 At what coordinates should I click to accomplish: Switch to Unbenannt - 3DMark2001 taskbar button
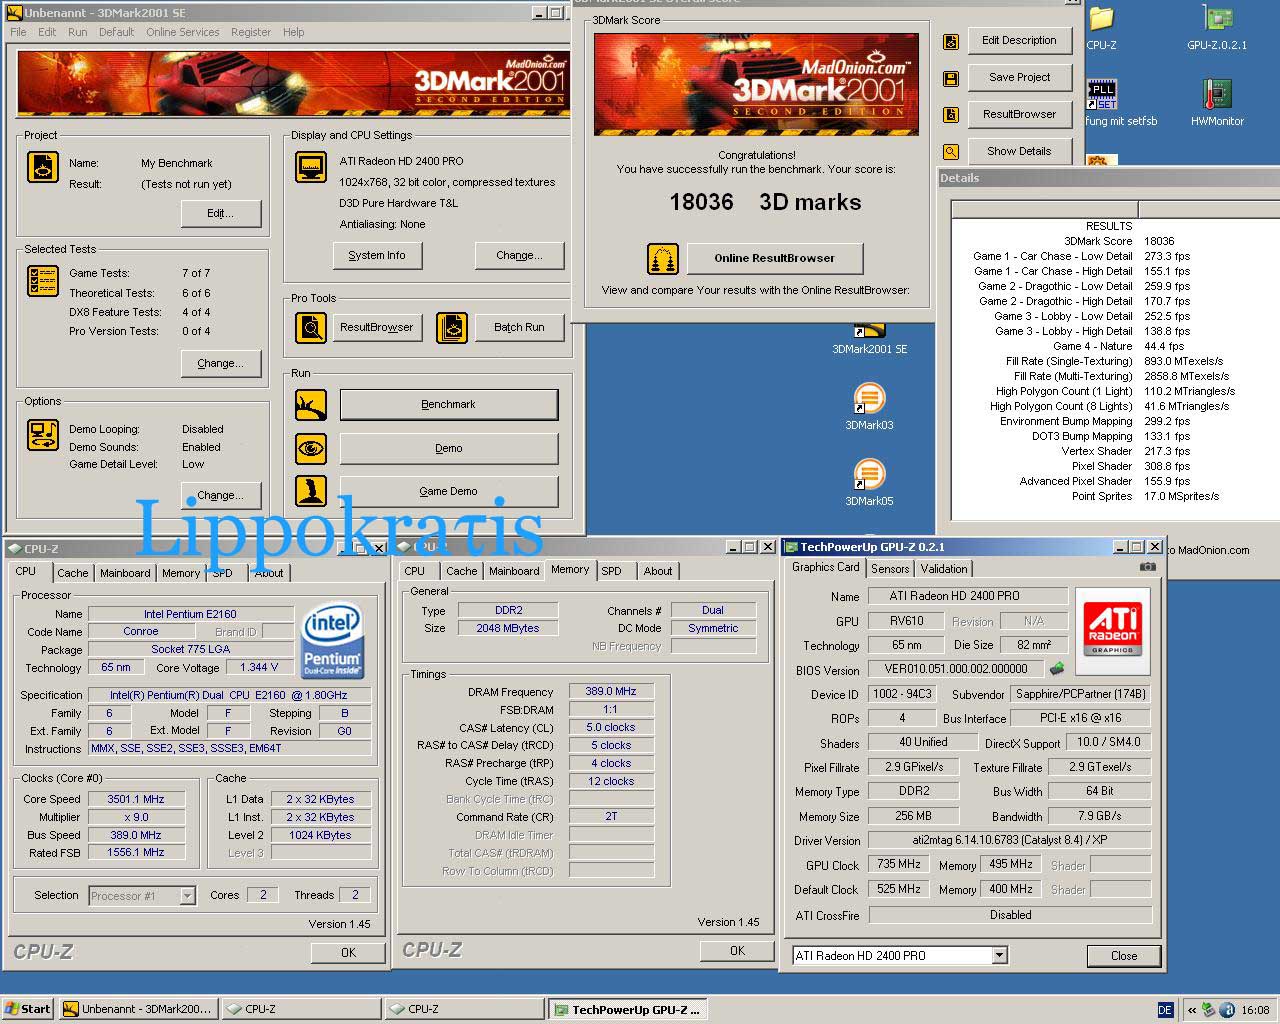[137, 1009]
